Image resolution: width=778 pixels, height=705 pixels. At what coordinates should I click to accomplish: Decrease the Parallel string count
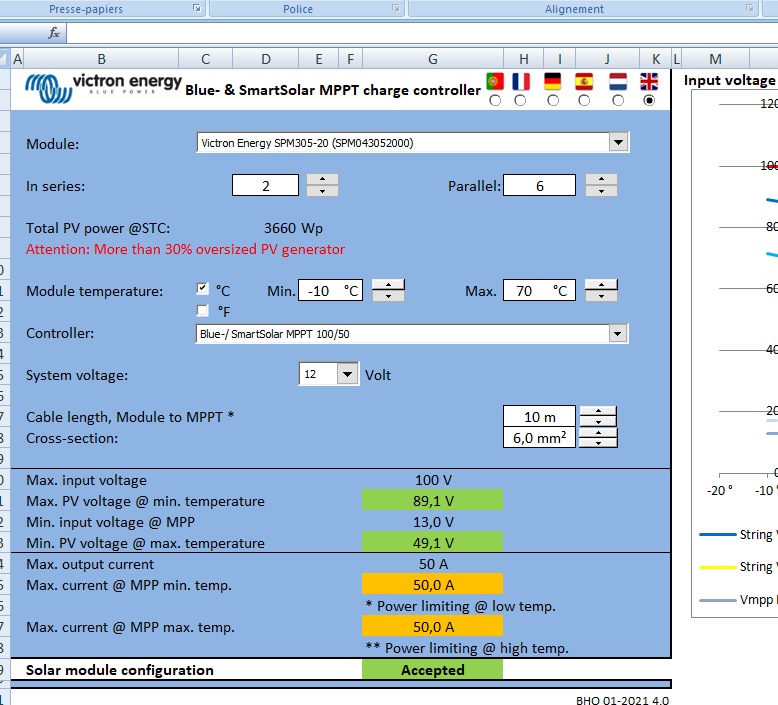(601, 191)
